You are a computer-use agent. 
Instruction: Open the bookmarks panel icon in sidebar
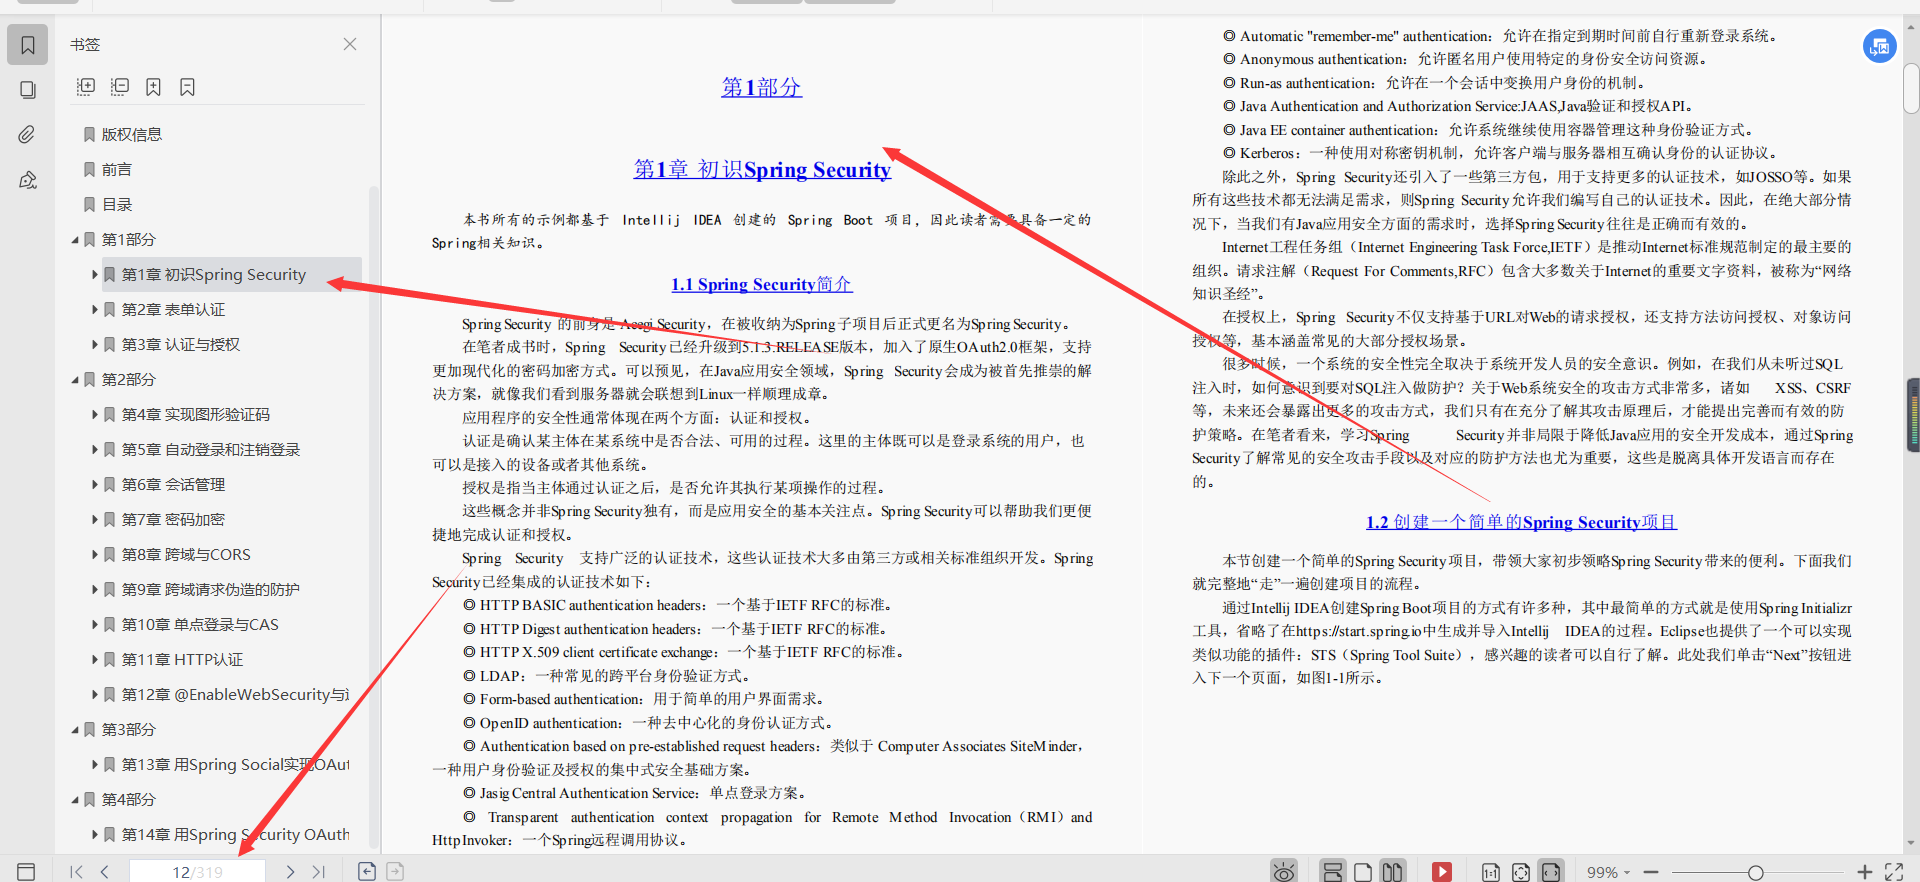click(28, 45)
